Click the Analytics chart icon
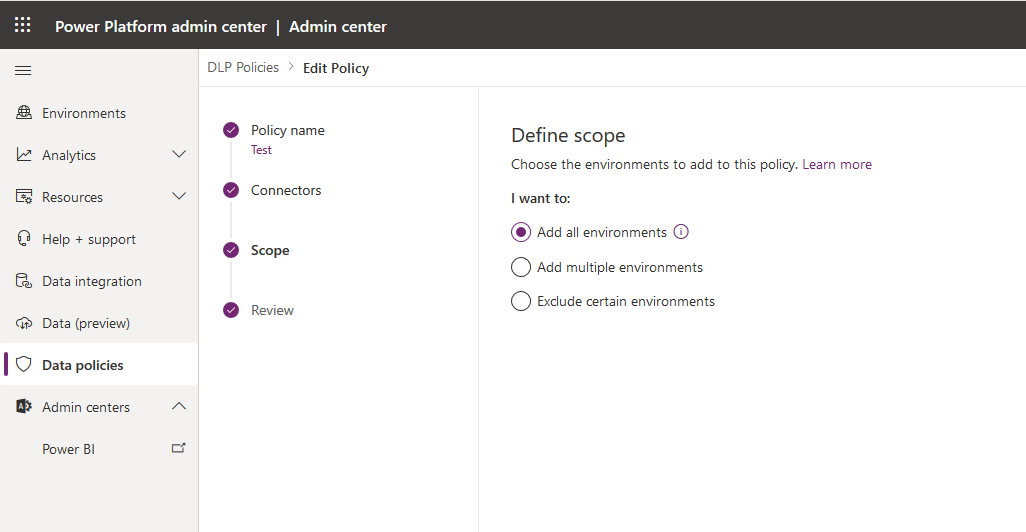This screenshot has height=532, width=1026. point(24,154)
